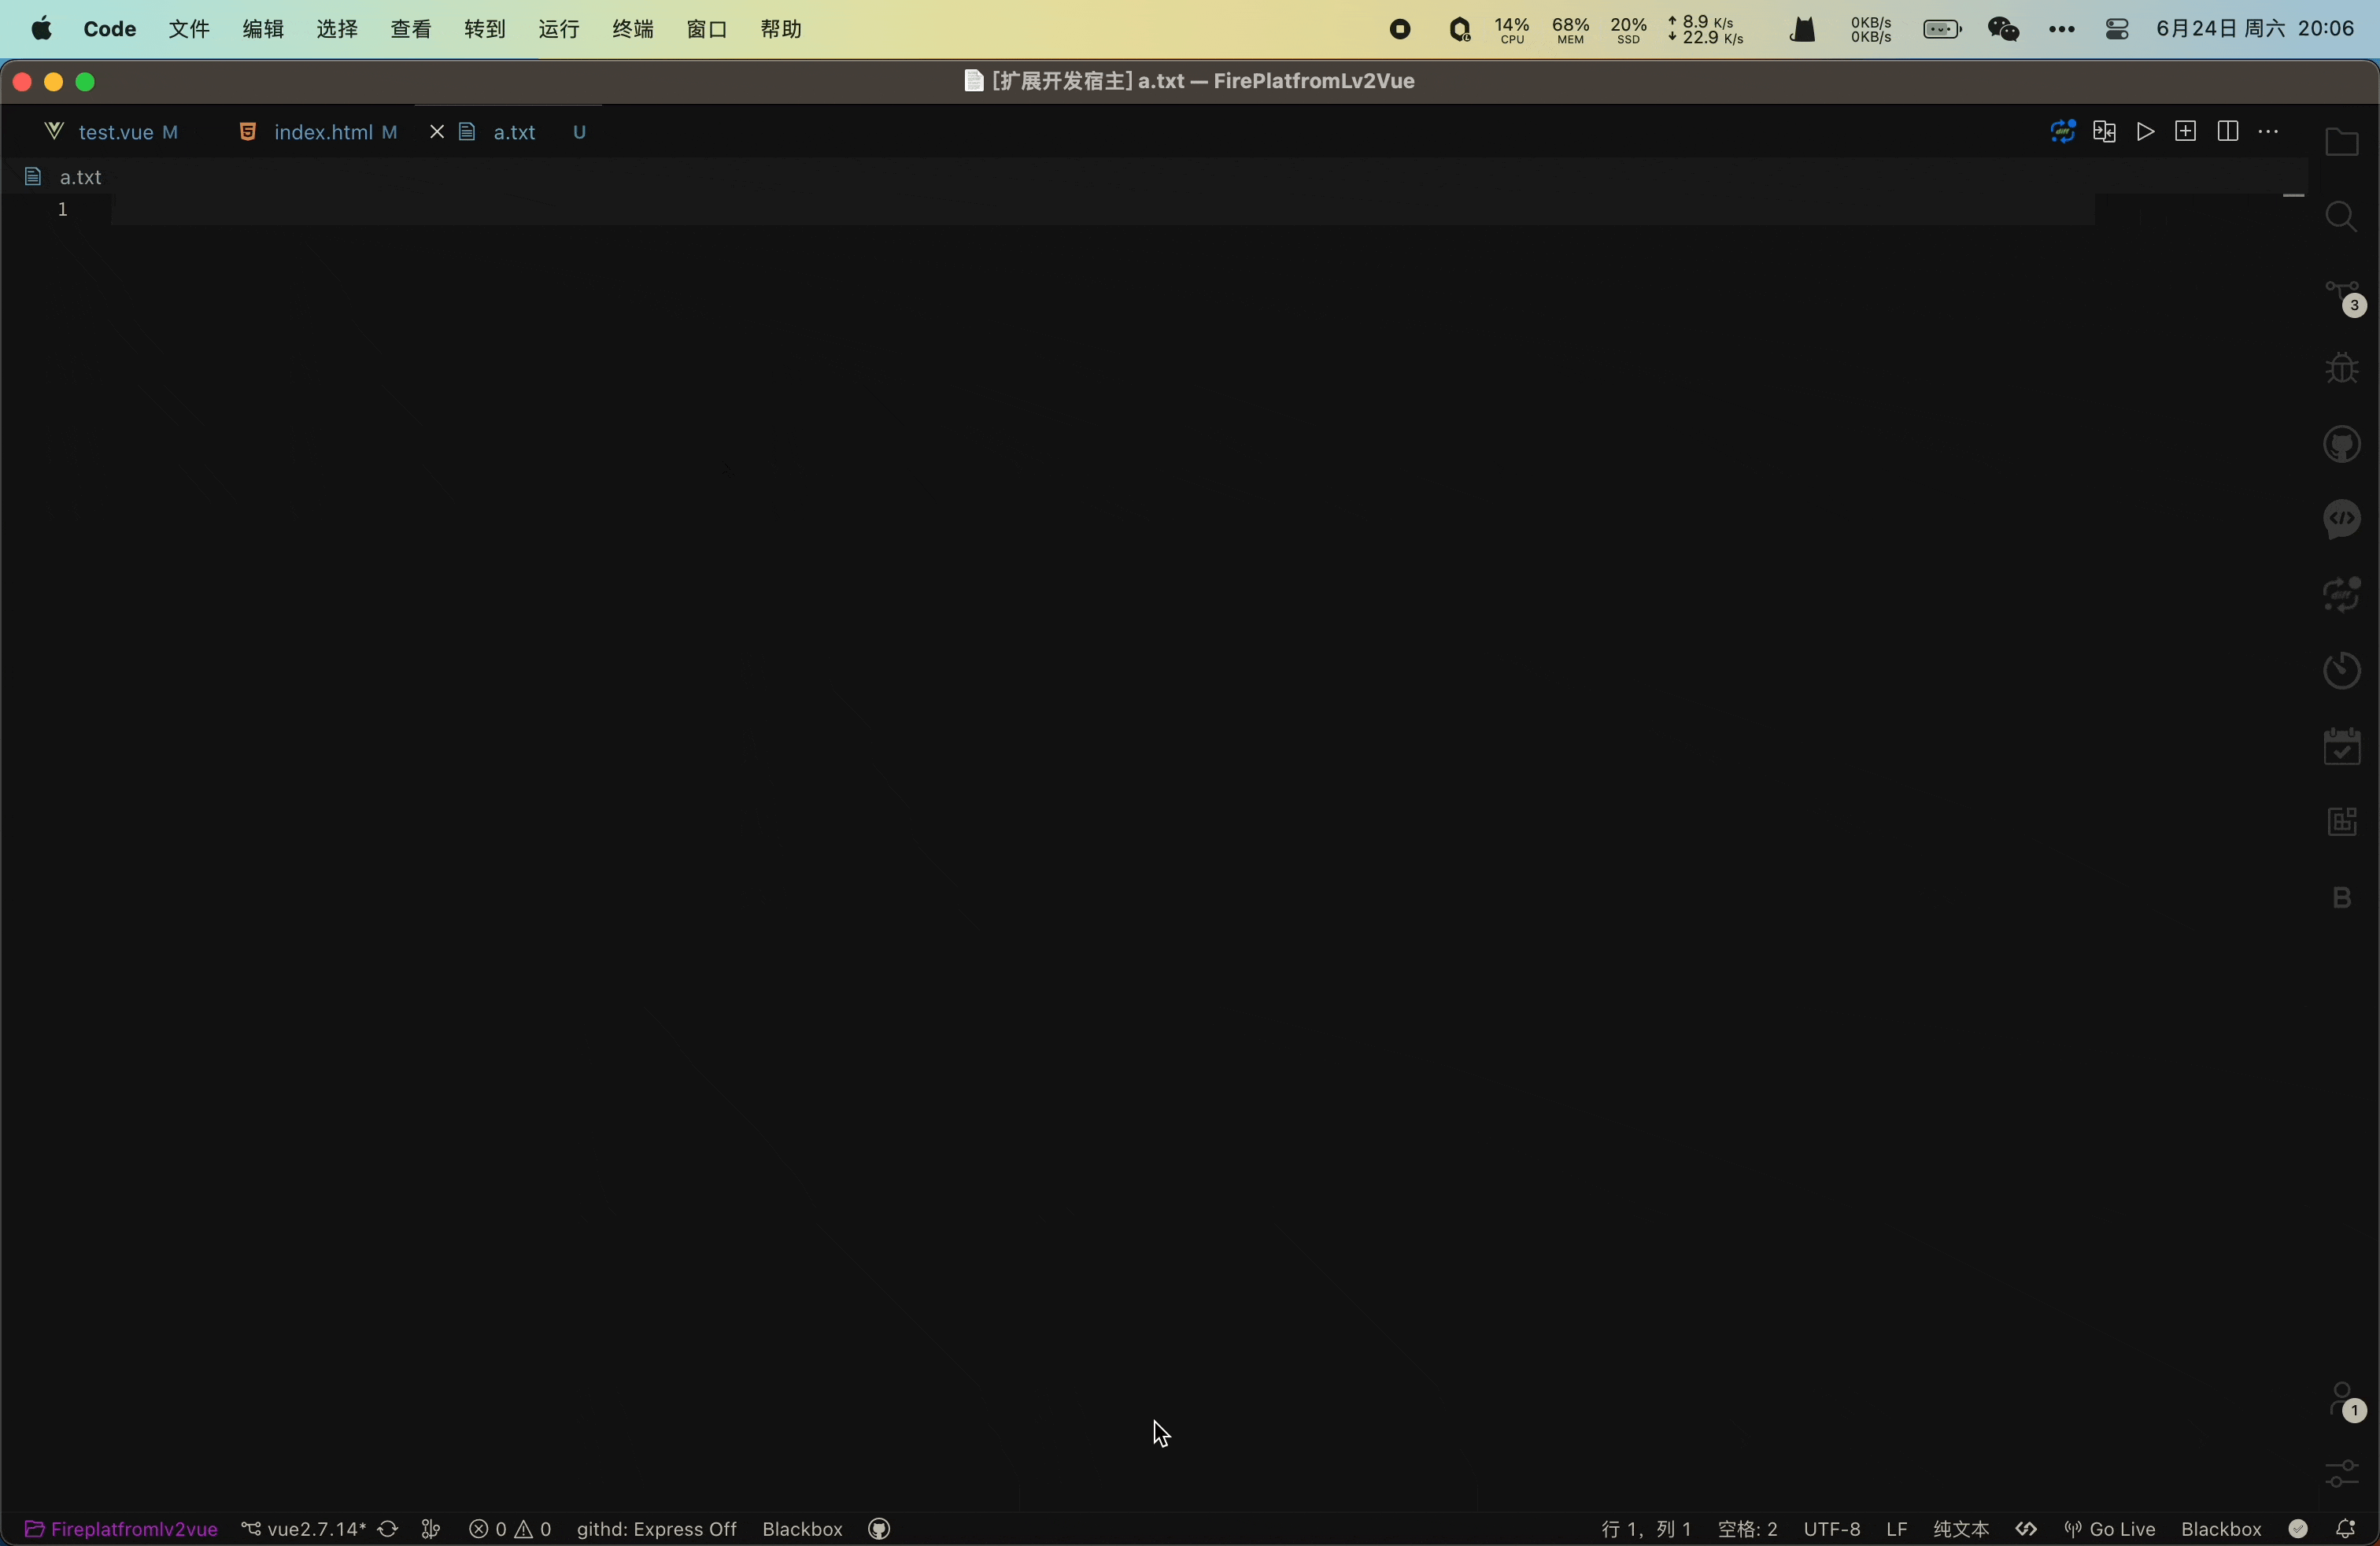Viewport: 2380px width, 1546px height.
Task: Click into line 1 of the editor
Action: click(600, 210)
